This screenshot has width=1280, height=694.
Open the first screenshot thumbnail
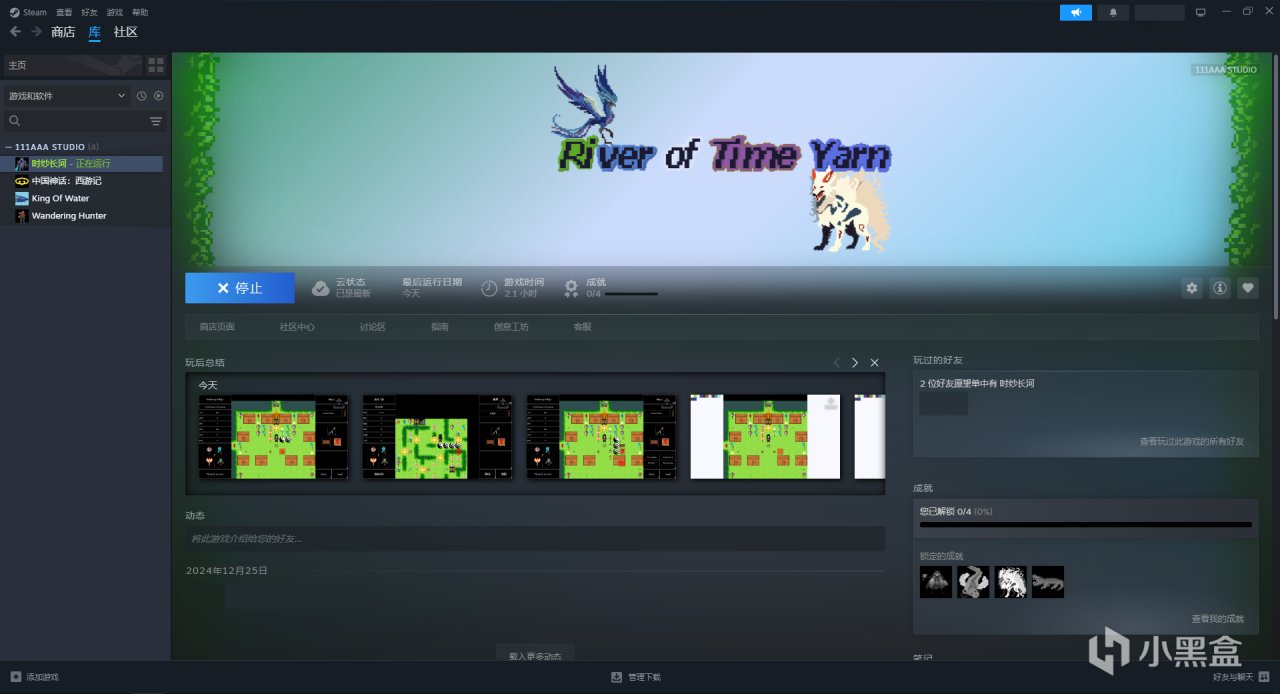(273, 437)
